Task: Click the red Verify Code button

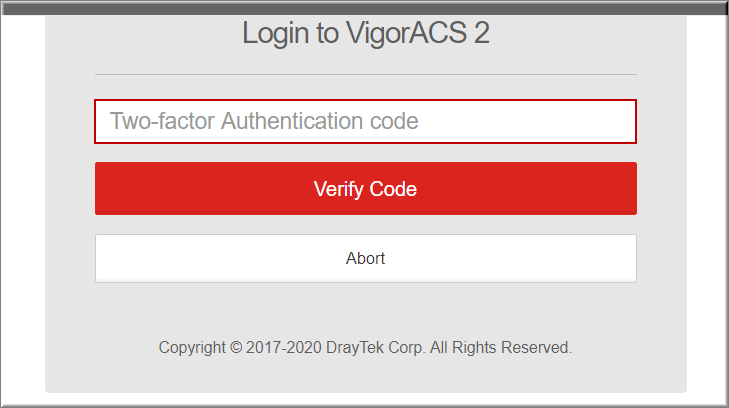Action: pyautogui.click(x=366, y=188)
